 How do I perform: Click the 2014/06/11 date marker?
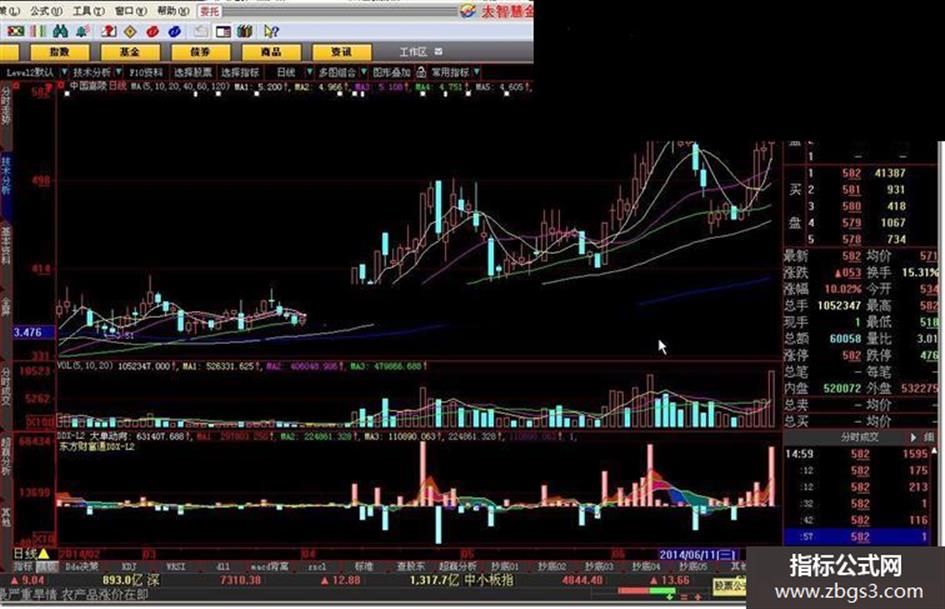click(x=697, y=554)
